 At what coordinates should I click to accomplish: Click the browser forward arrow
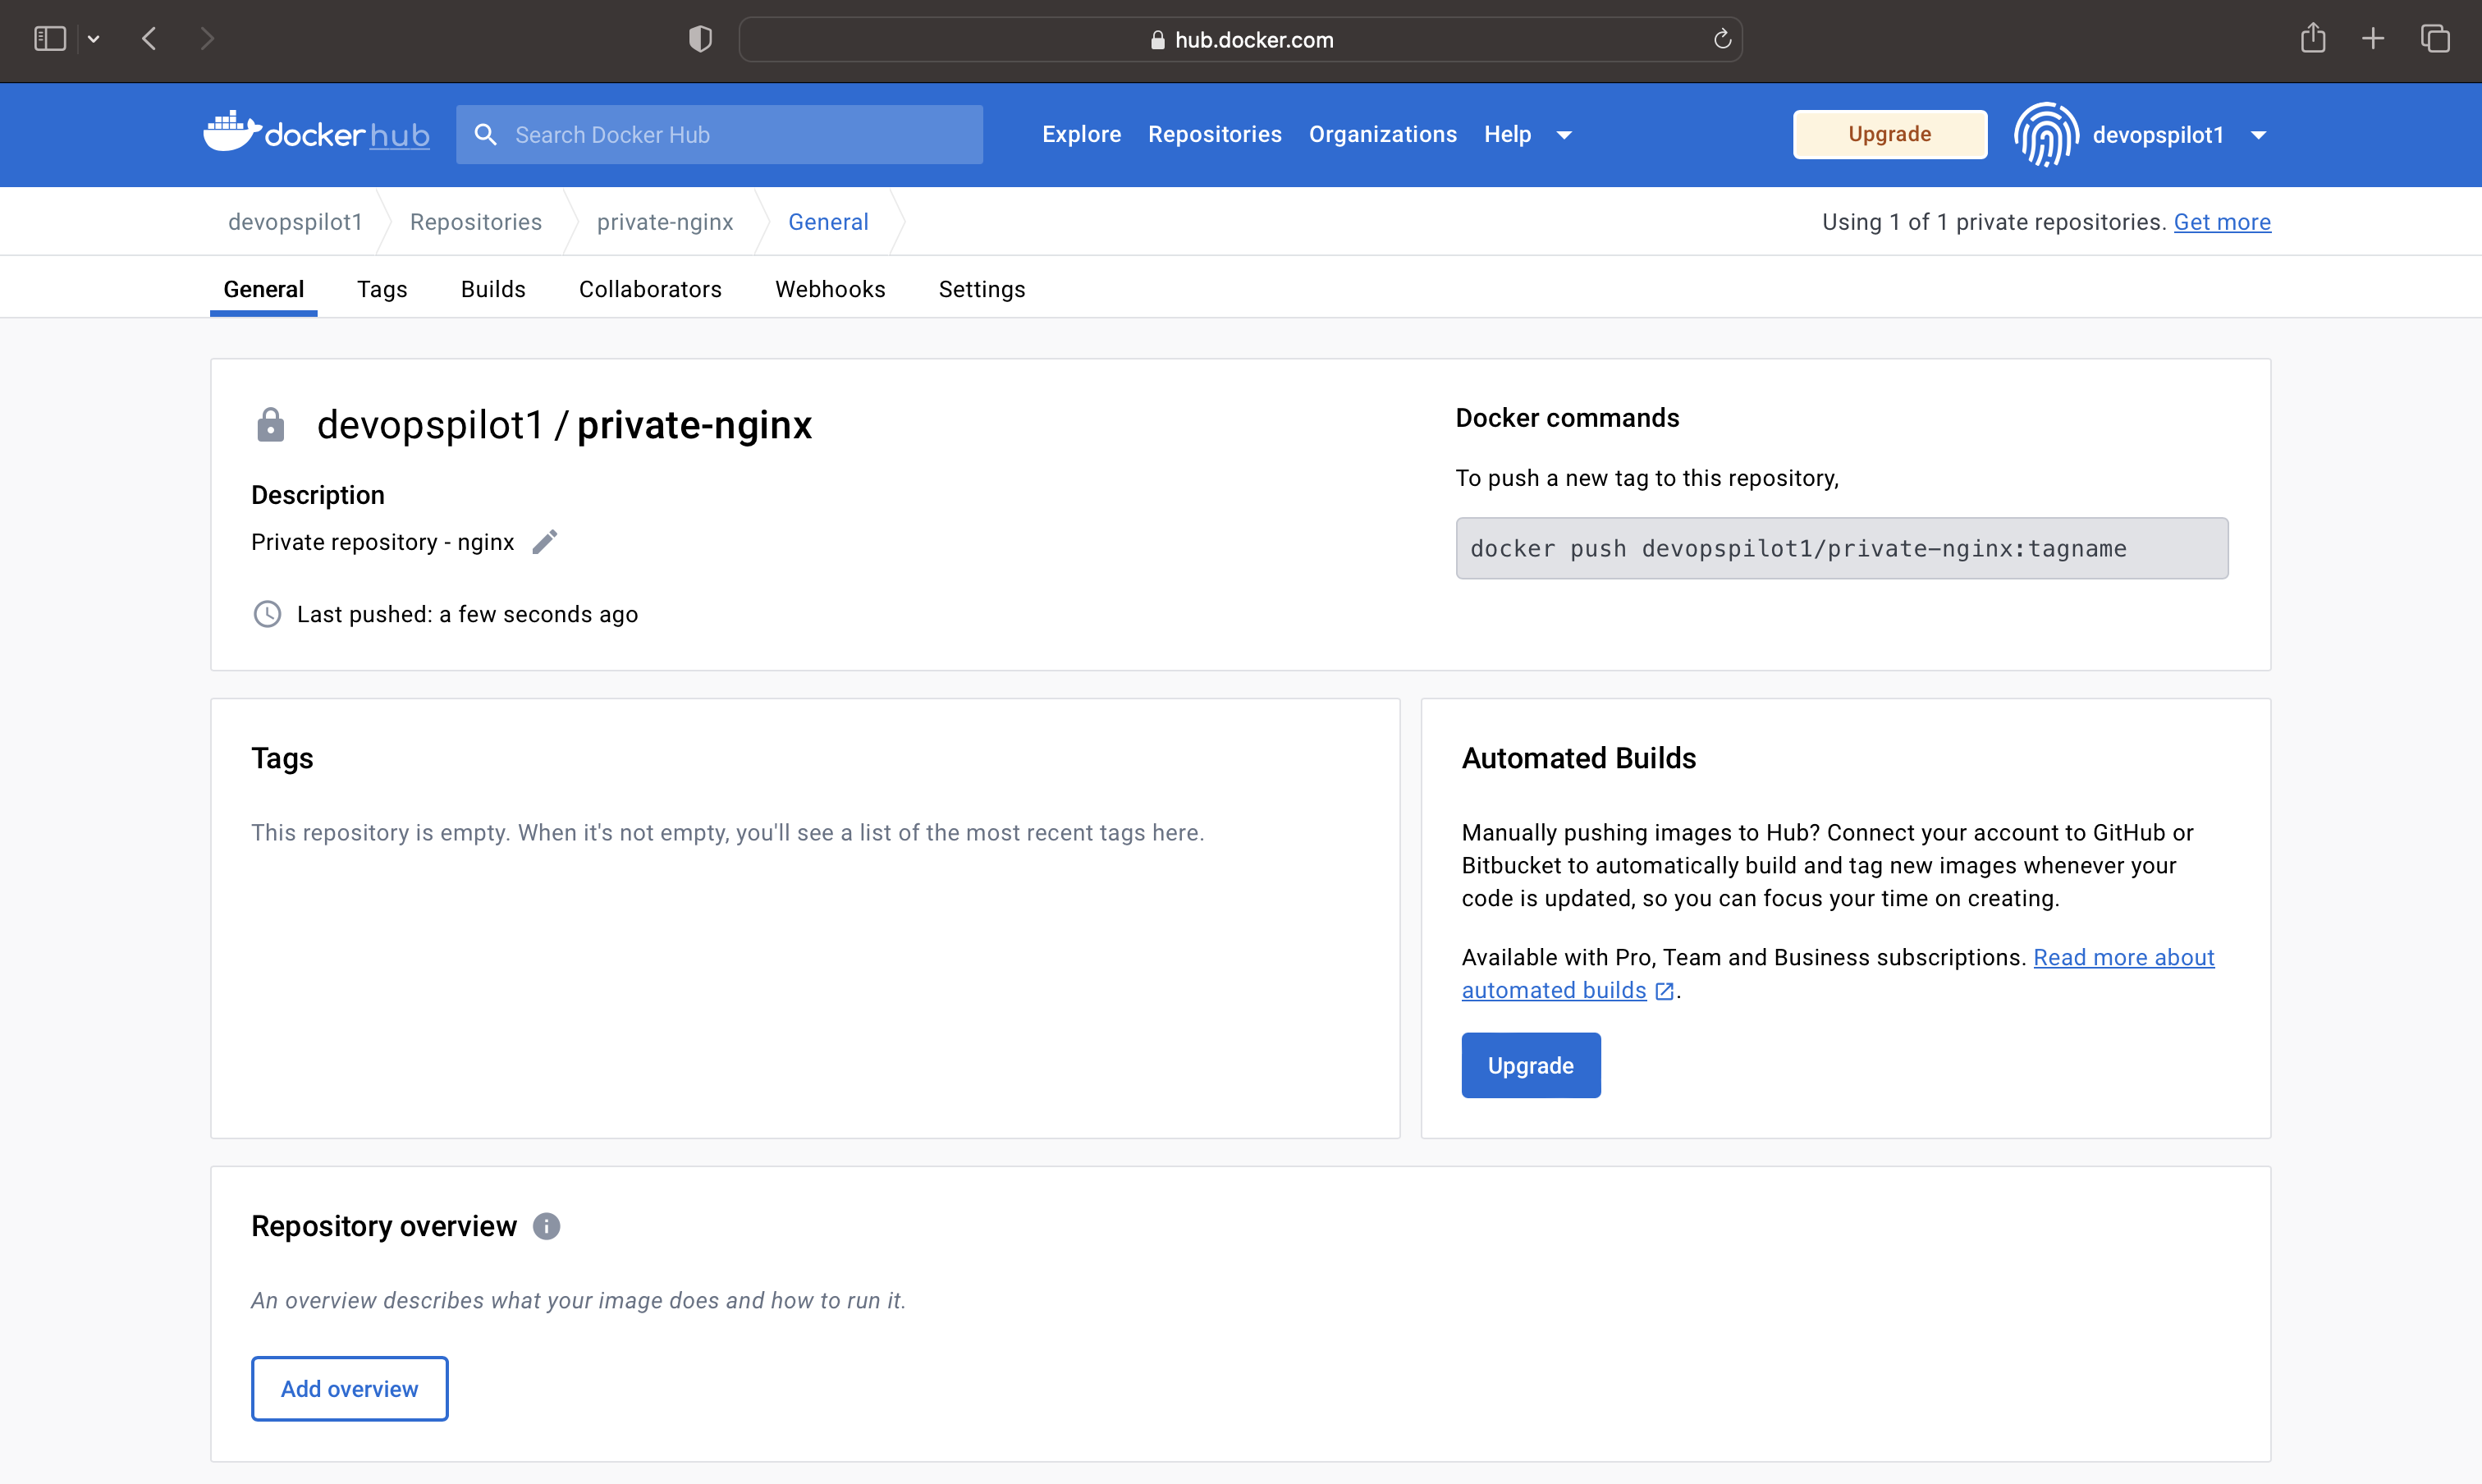click(207, 39)
